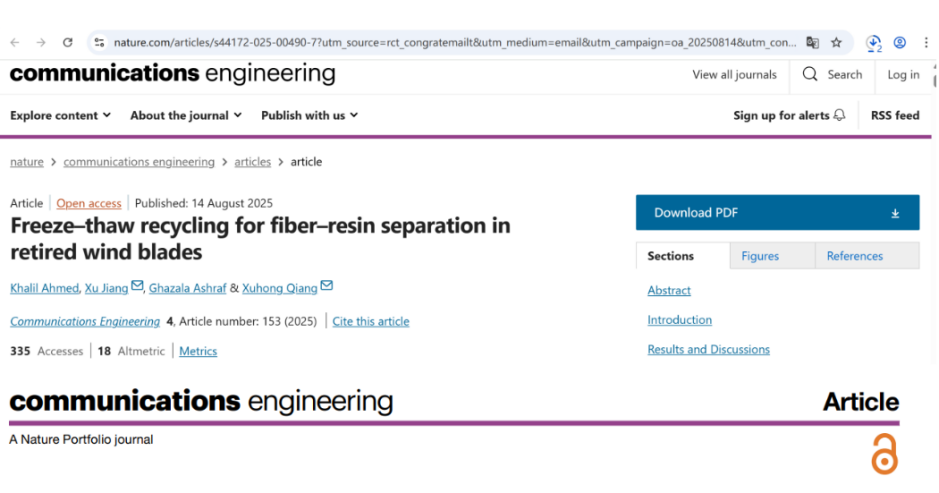Click the Download PDF button

[x=777, y=213]
